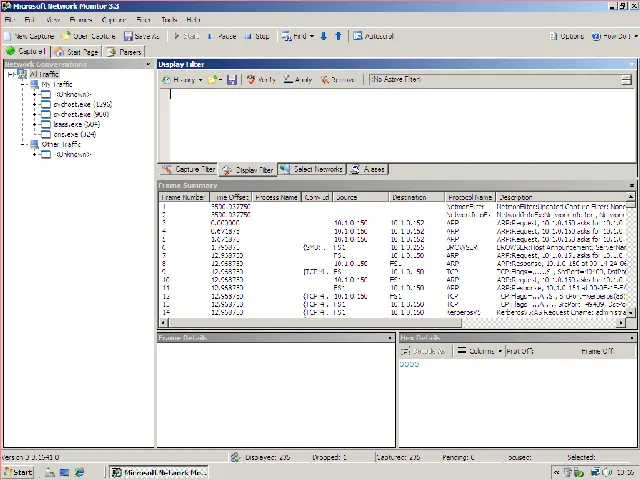Apply the display filter
640x480 pixels.
(298, 80)
